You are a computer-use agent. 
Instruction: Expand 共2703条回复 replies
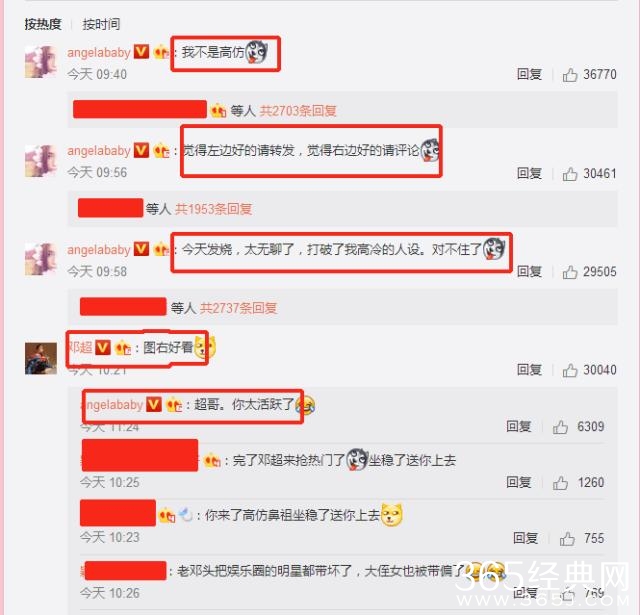298,111
